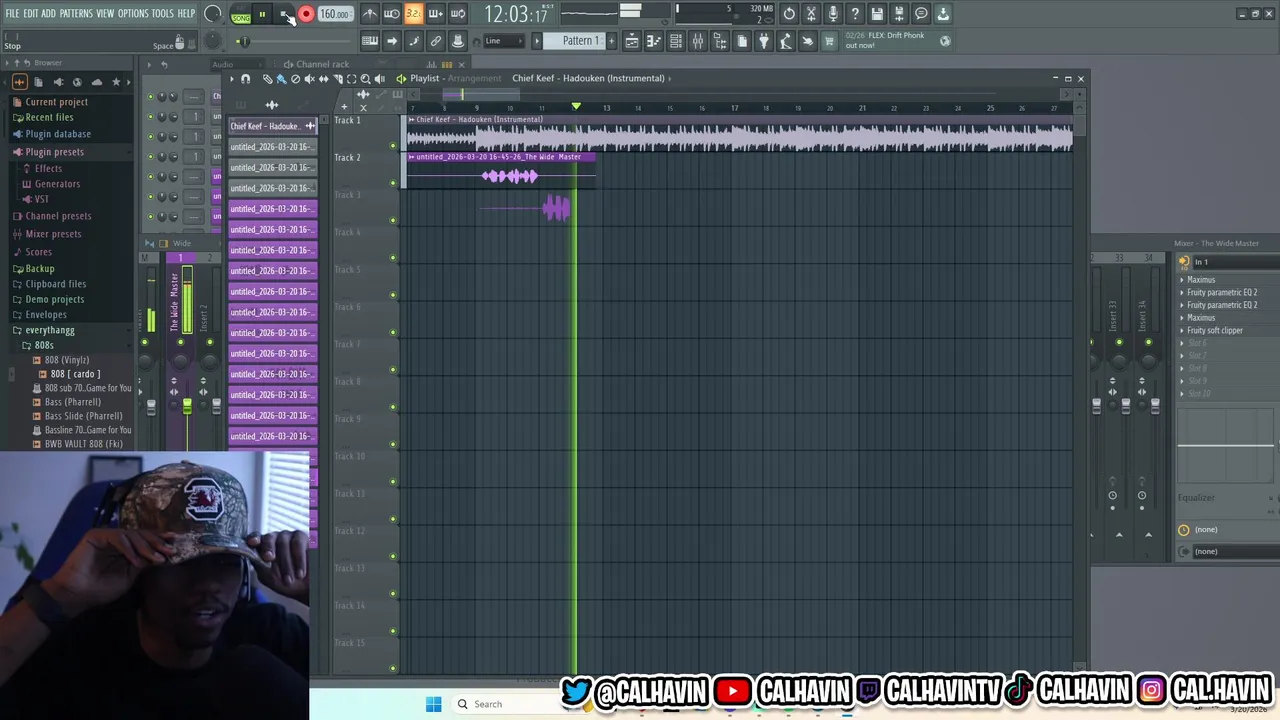
Task: Open the Mixer toolbar icon
Action: pyautogui.click(x=698, y=41)
